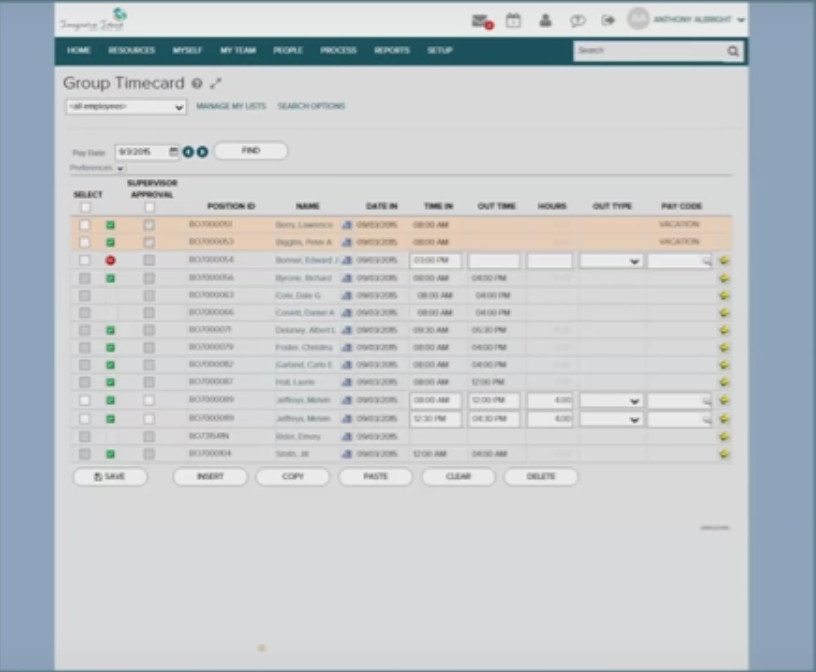This screenshot has height=672, width=816.
Task: Click the logout icon in the top bar
Action: 607,21
